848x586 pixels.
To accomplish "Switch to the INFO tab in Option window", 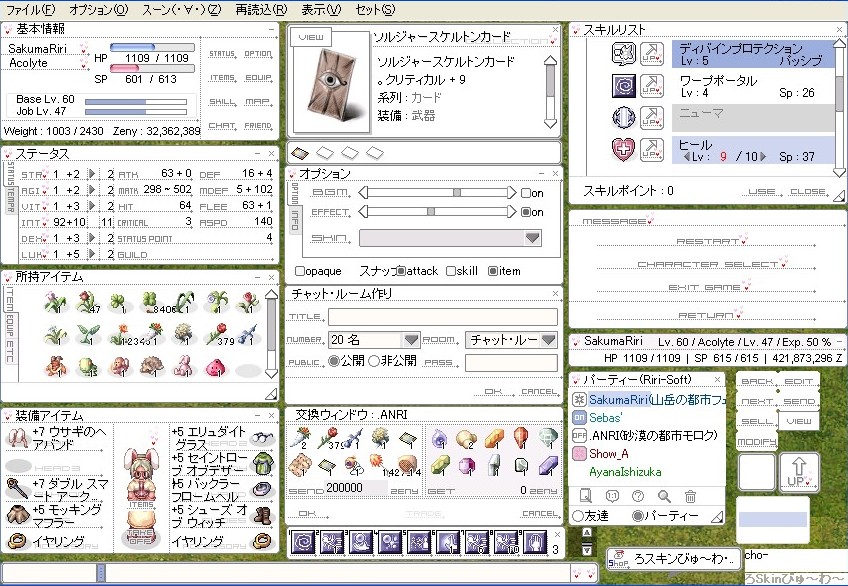I will pyautogui.click(x=295, y=219).
